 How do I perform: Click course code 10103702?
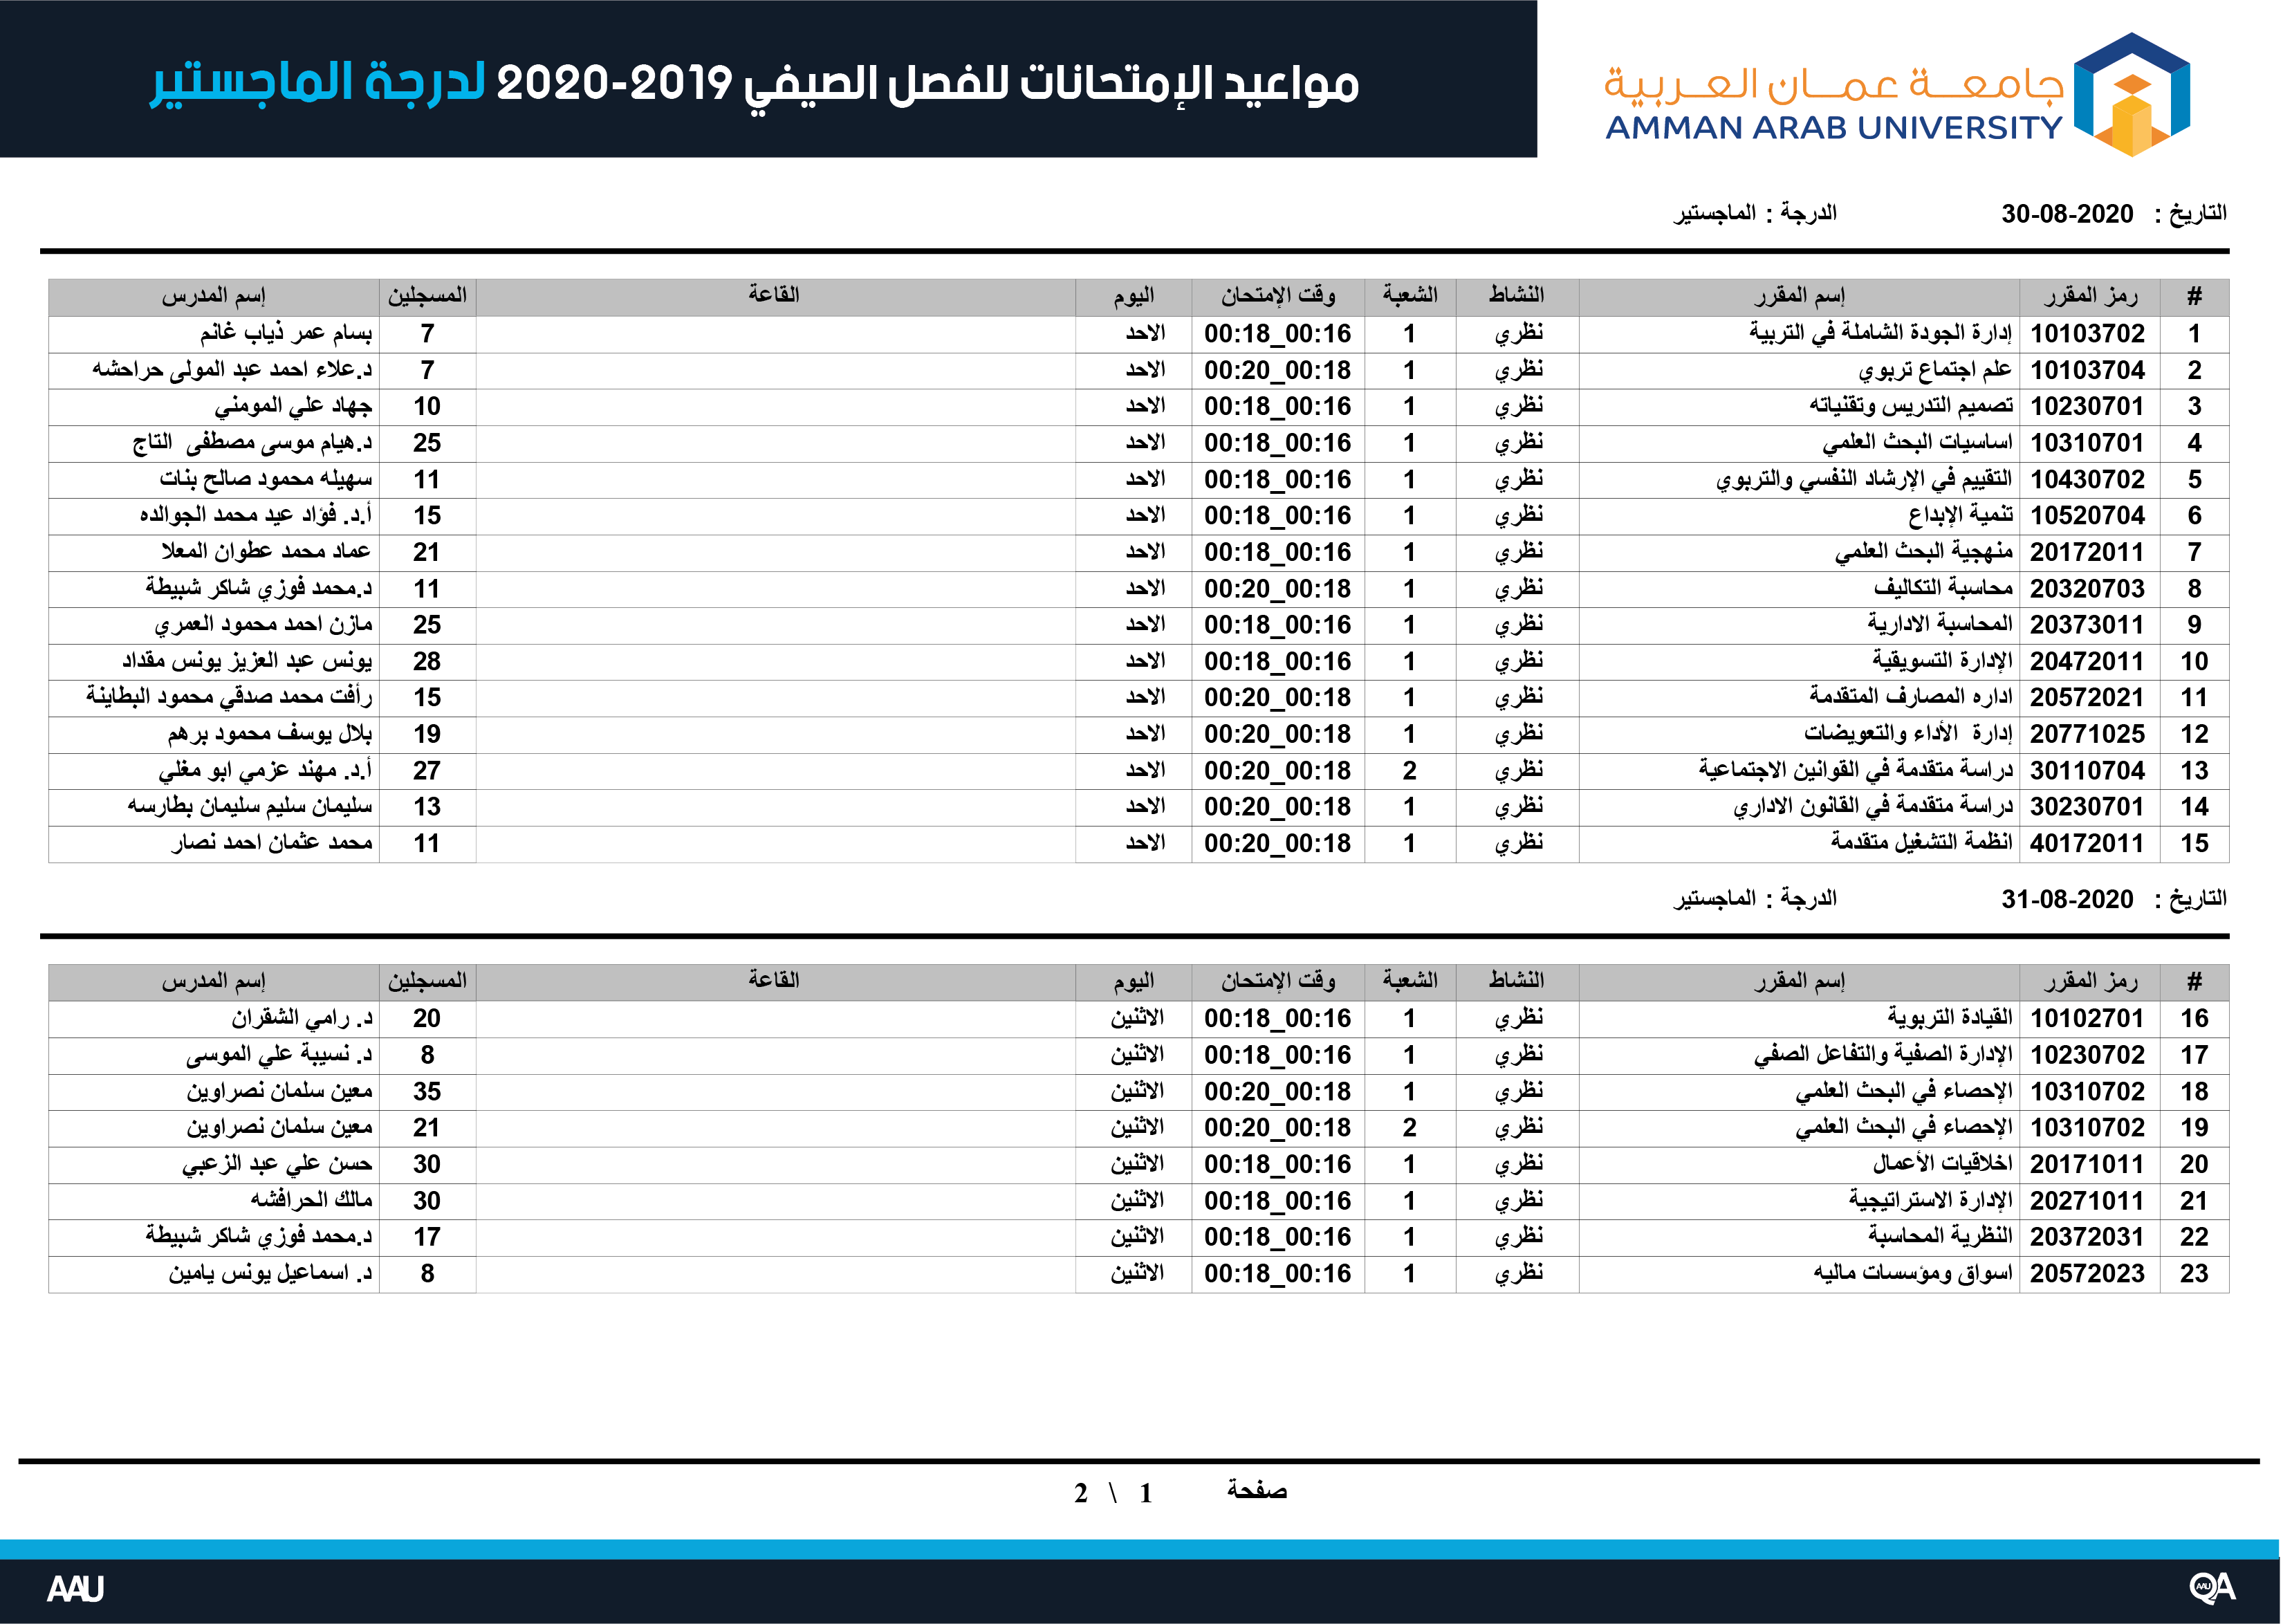(x=2087, y=334)
